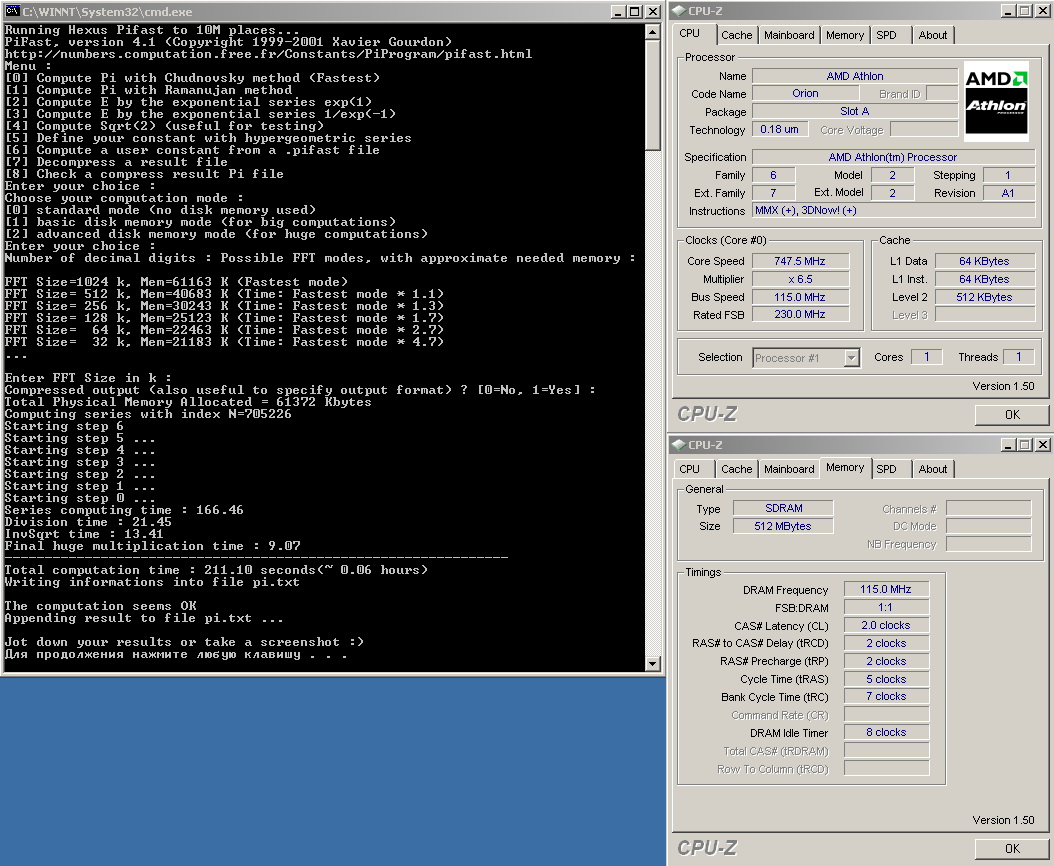1054x866 pixels.
Task: Open the About tab in upper CPU-Z
Action: tap(932, 35)
